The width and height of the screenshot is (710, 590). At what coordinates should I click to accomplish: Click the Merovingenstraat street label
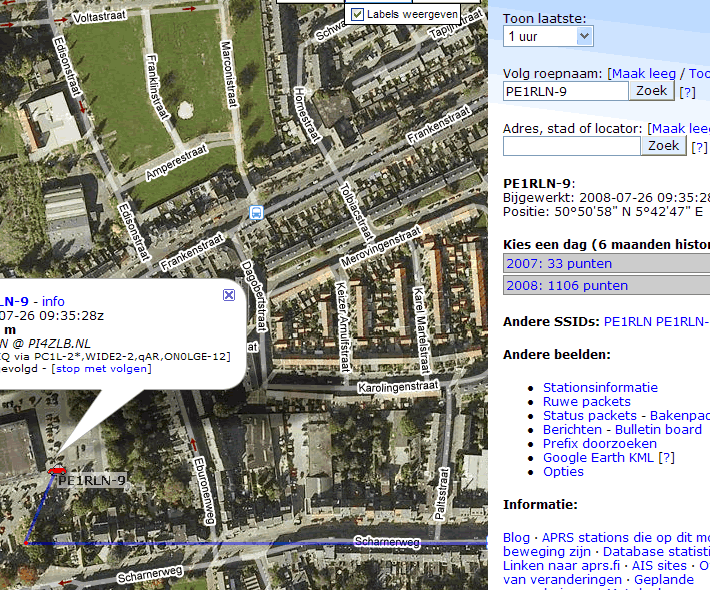381,247
